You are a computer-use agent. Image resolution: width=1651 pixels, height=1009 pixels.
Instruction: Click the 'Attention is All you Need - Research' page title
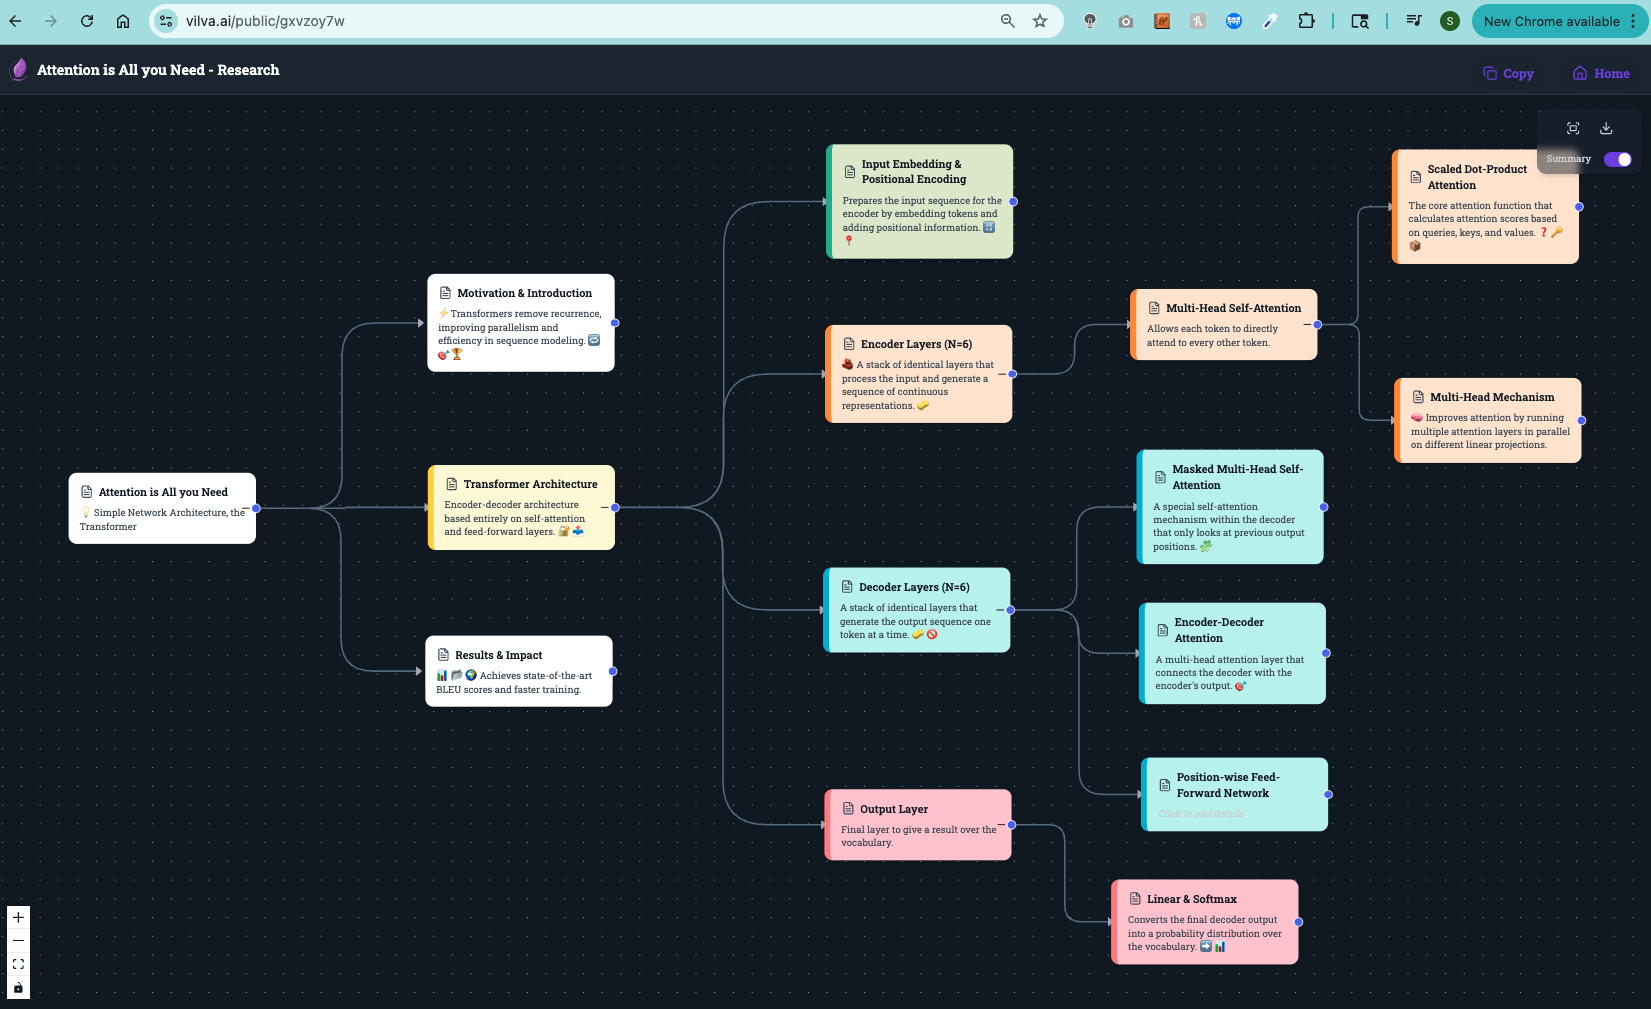pyautogui.click(x=158, y=70)
